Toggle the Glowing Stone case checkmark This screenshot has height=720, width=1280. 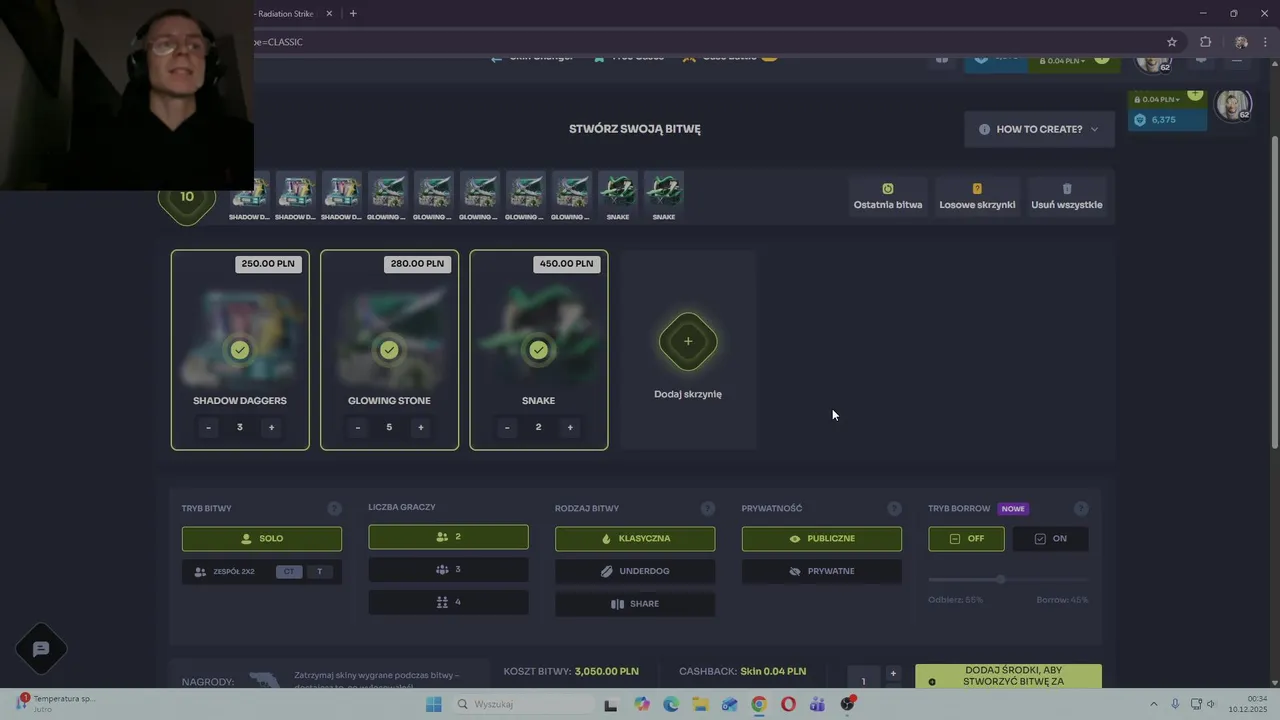click(389, 350)
